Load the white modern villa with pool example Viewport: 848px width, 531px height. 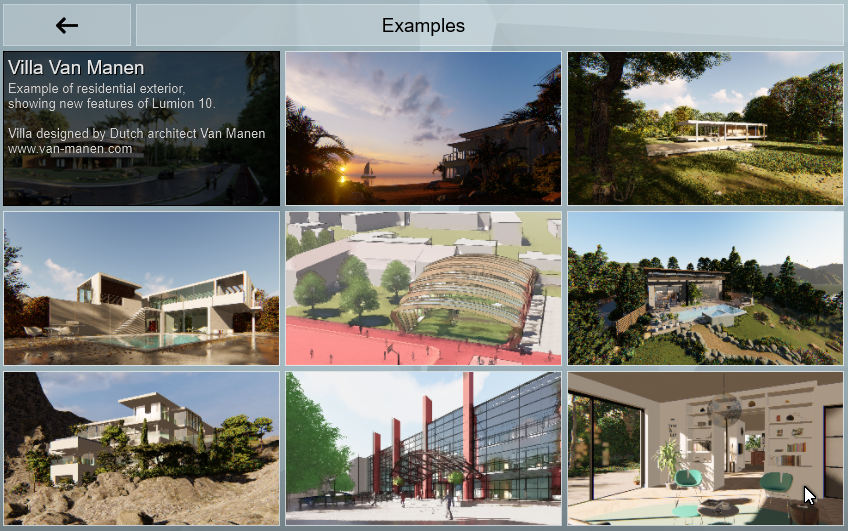(141, 288)
